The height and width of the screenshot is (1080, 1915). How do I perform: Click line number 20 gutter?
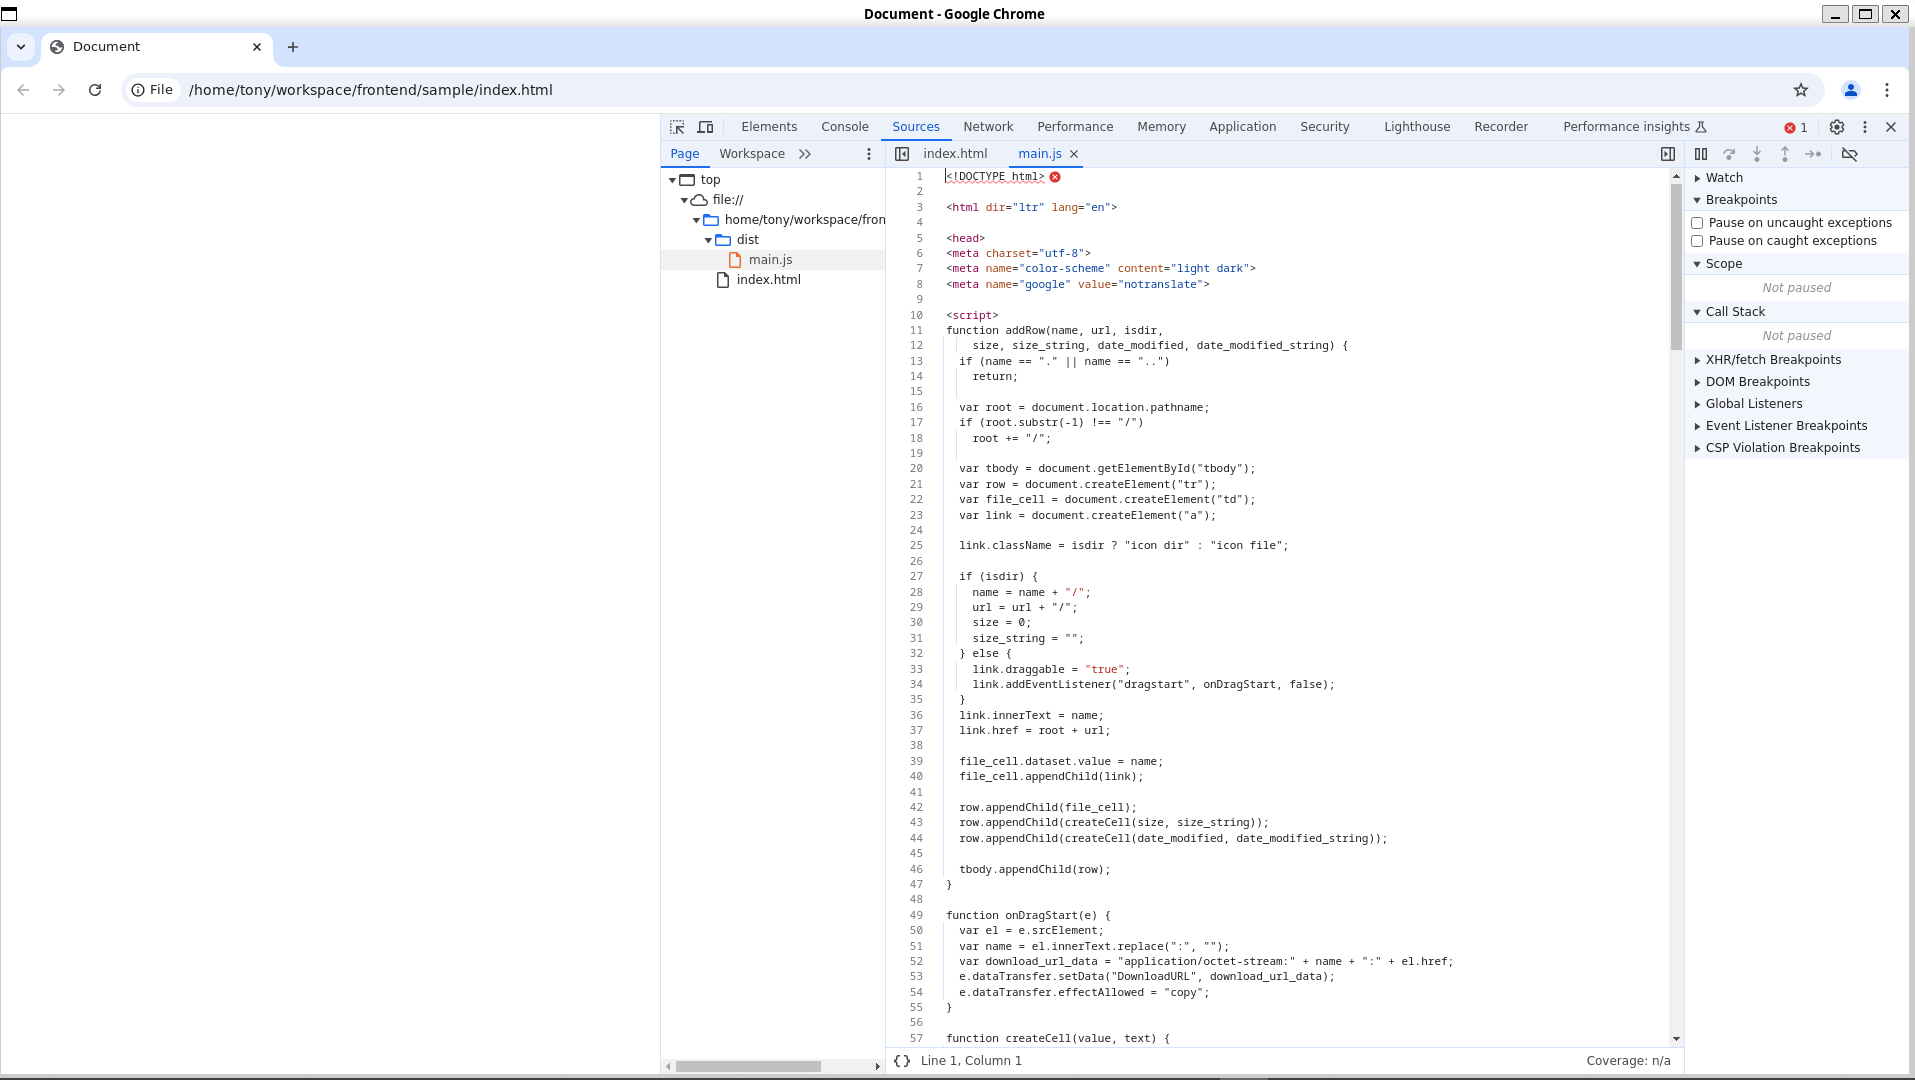916,469
